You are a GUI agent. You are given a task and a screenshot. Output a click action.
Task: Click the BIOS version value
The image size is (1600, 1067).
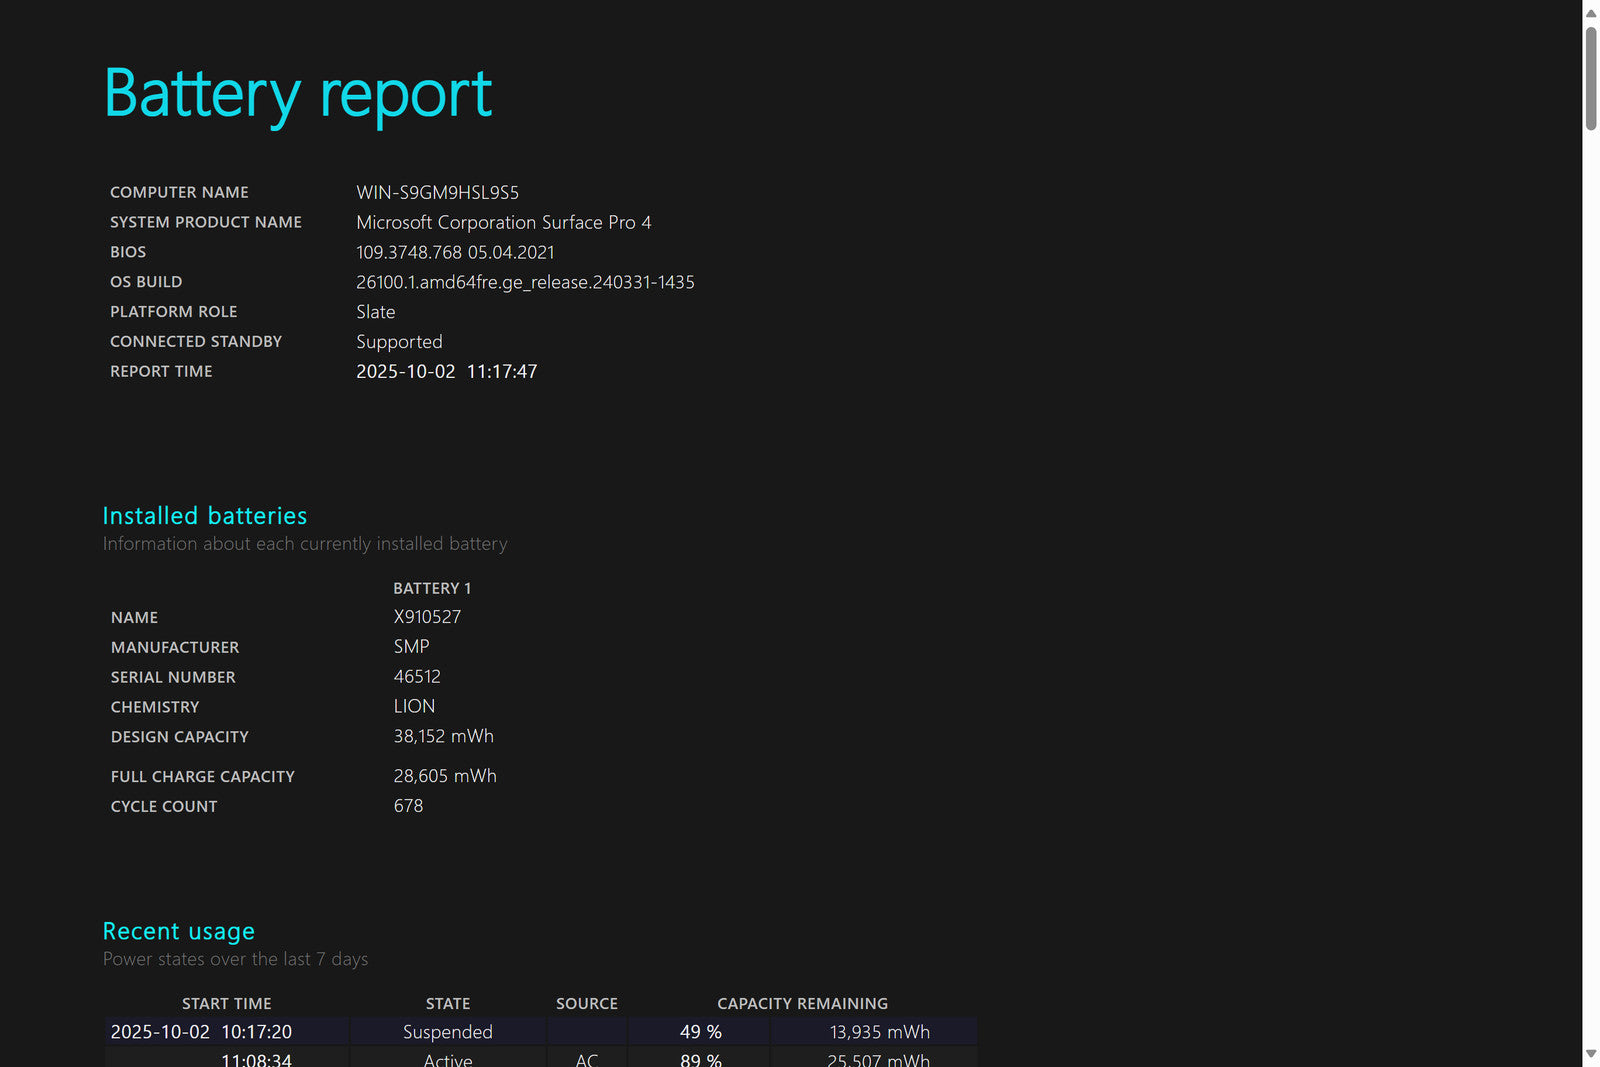pyautogui.click(x=455, y=253)
